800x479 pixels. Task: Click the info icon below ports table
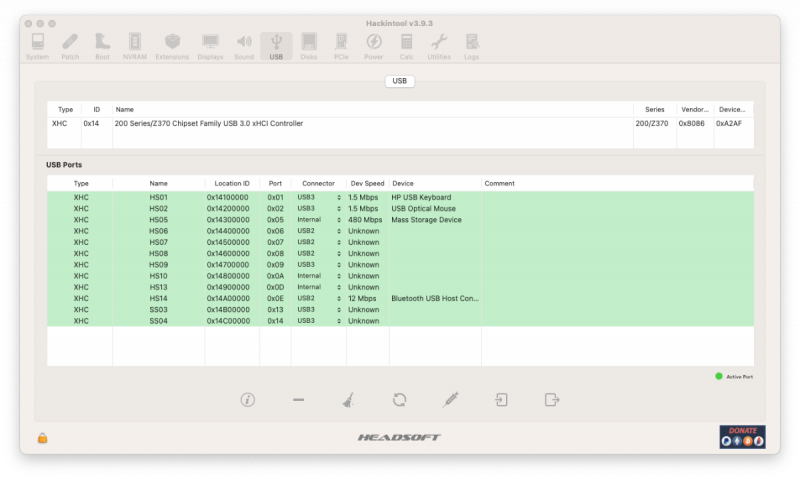[247, 400]
